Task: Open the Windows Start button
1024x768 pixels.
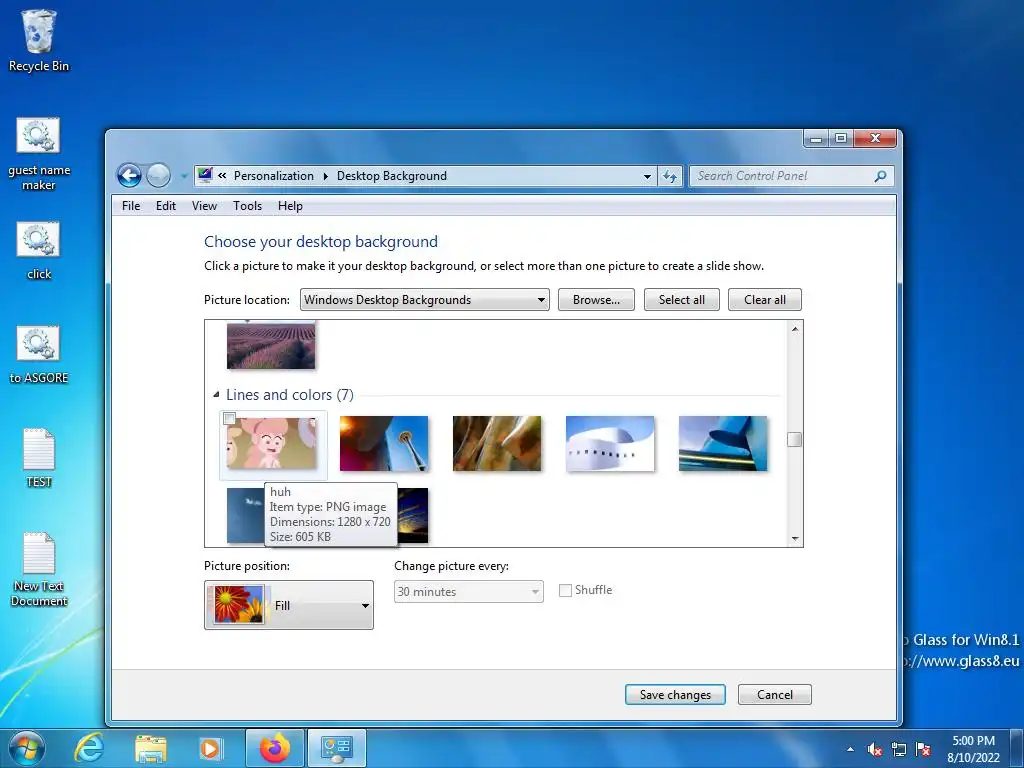Action: [x=27, y=748]
